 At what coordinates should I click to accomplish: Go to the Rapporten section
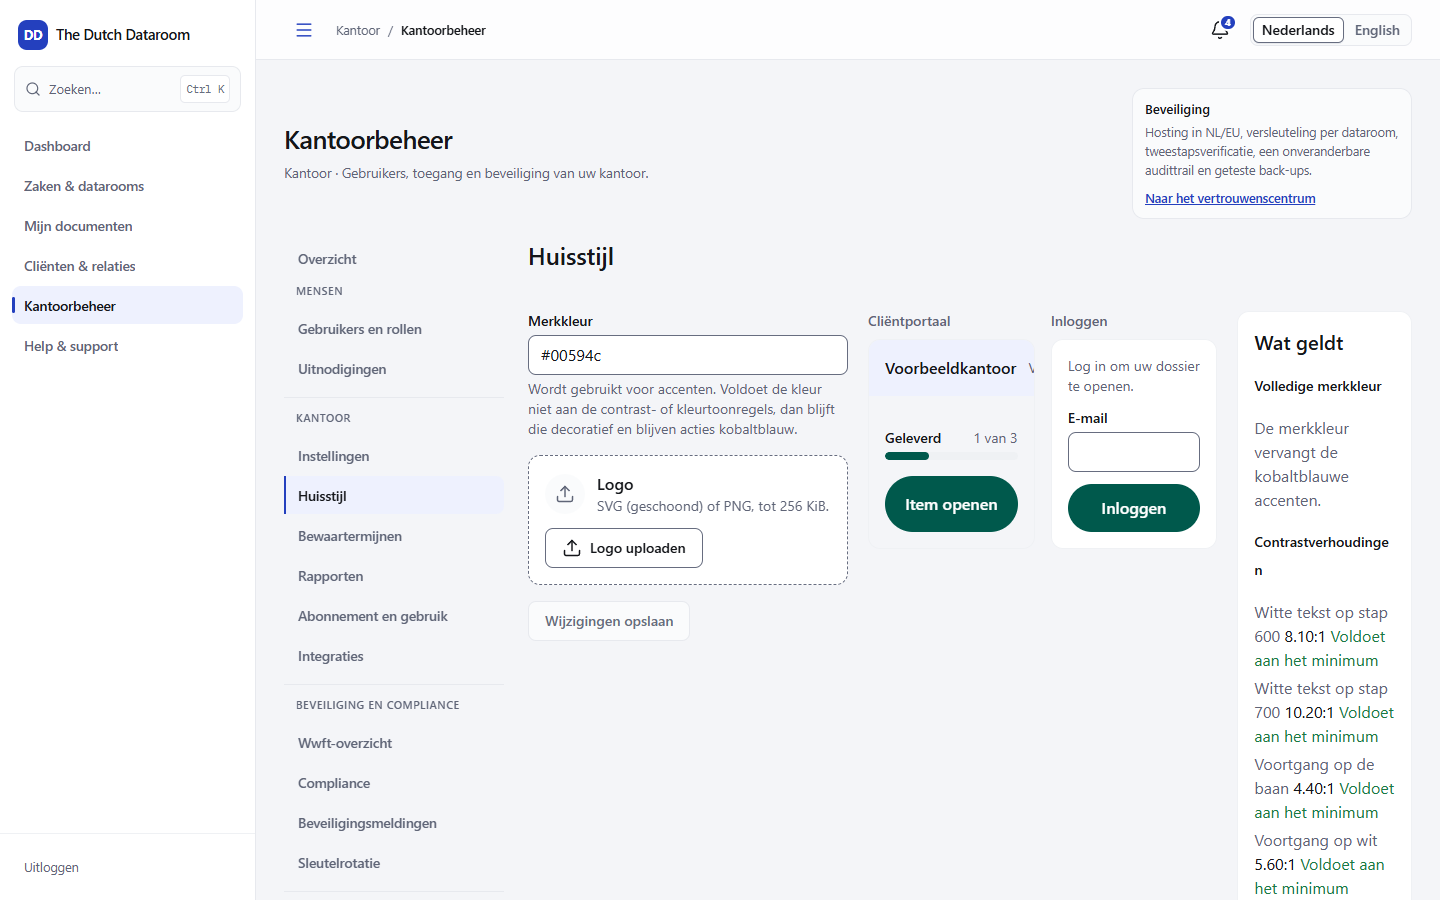[x=394, y=576]
